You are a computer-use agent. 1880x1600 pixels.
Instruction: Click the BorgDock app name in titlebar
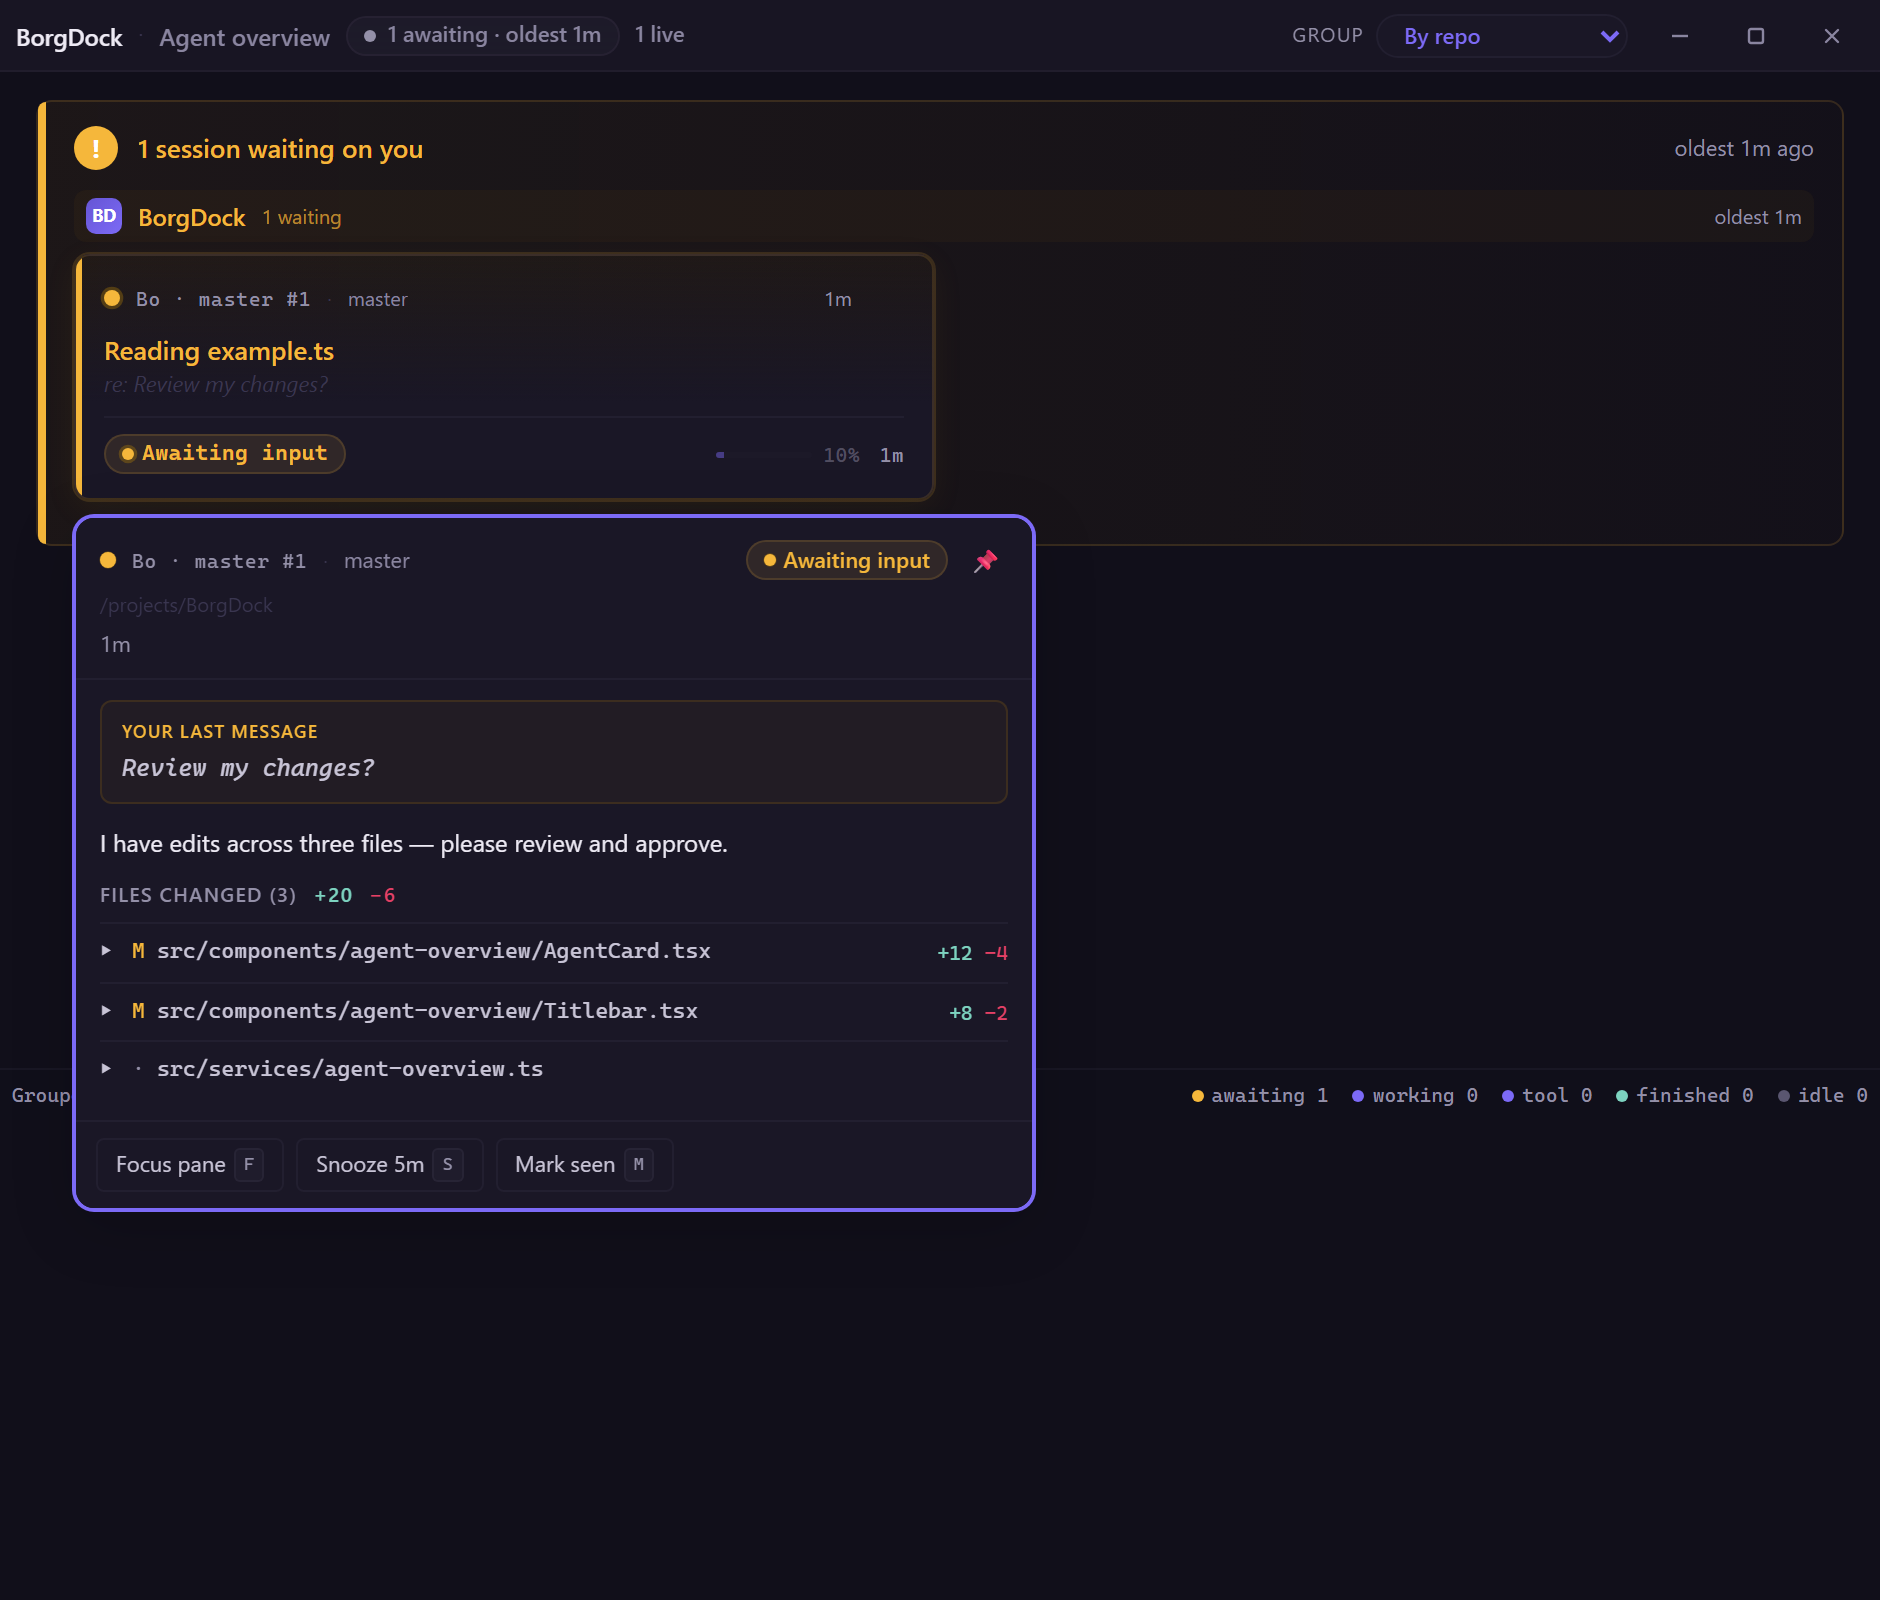point(69,37)
